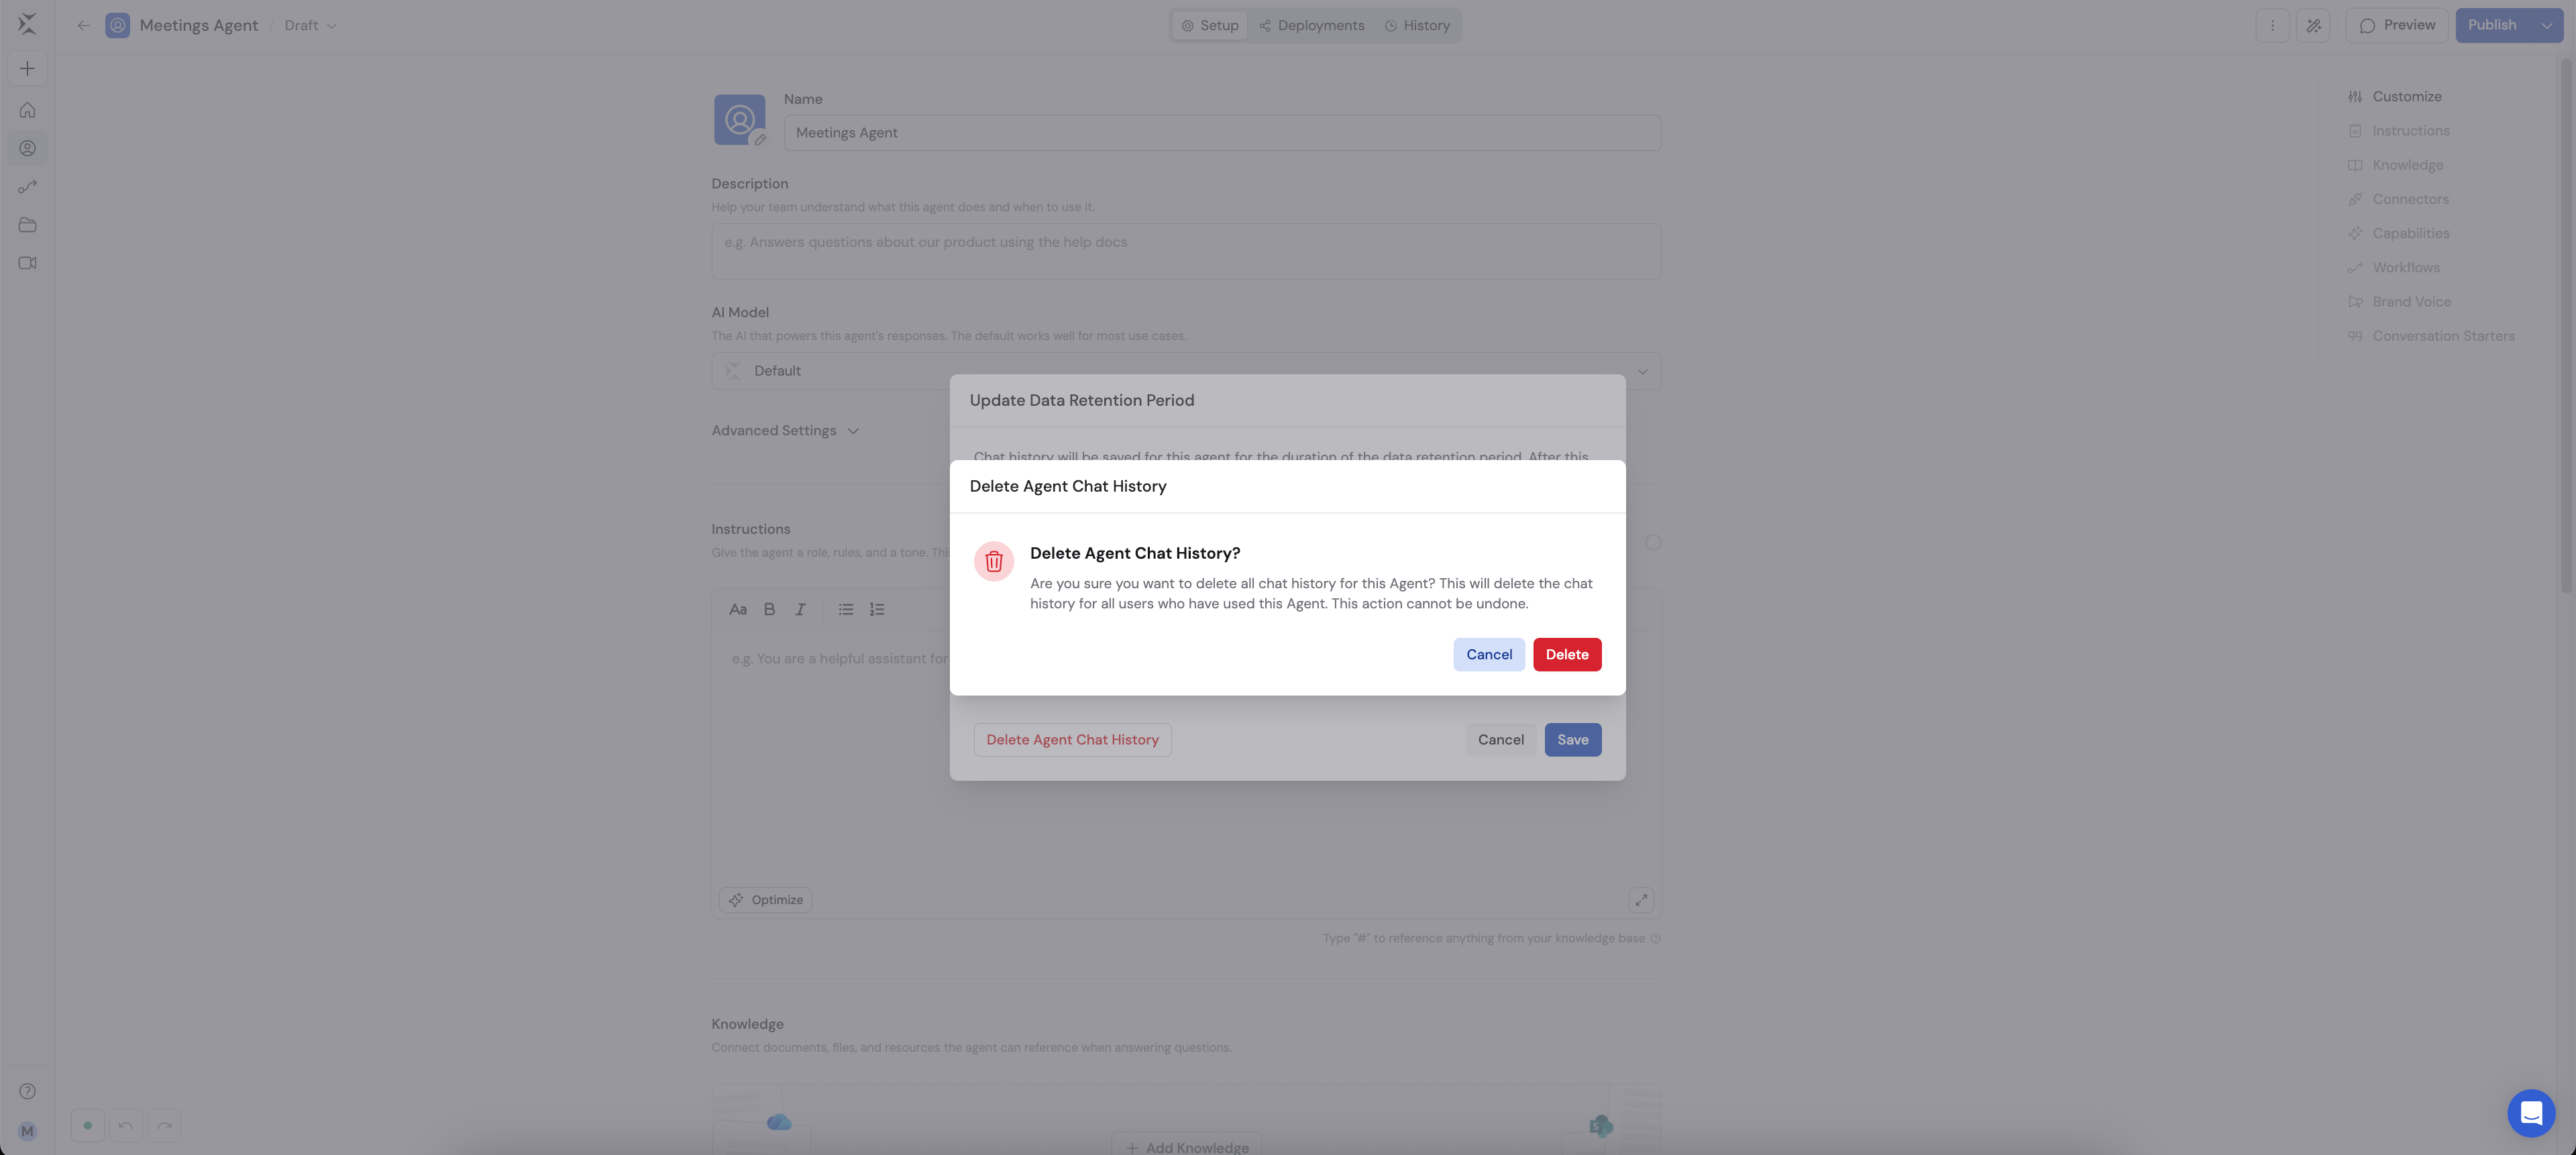Viewport: 2576px width, 1155px height.
Task: Jump to Workflows in right panel
Action: point(2393,268)
